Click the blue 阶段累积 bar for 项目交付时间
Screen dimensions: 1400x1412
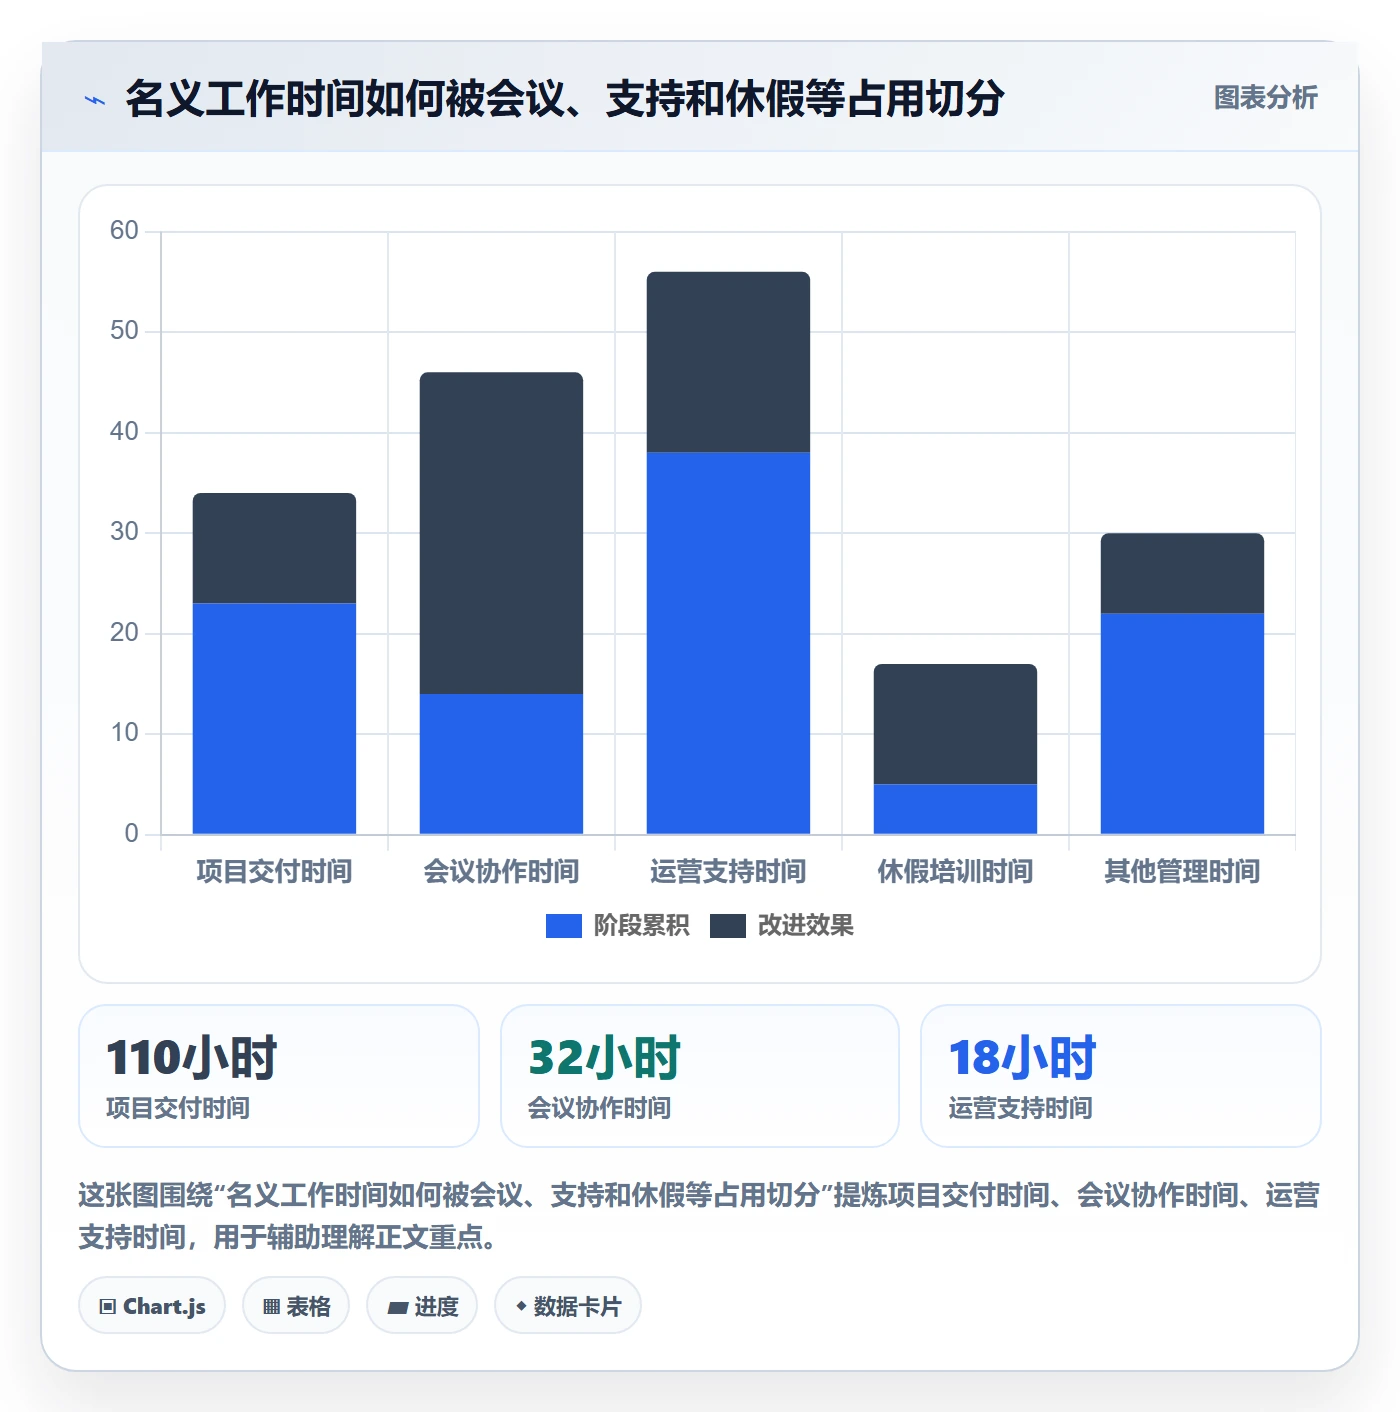(274, 718)
